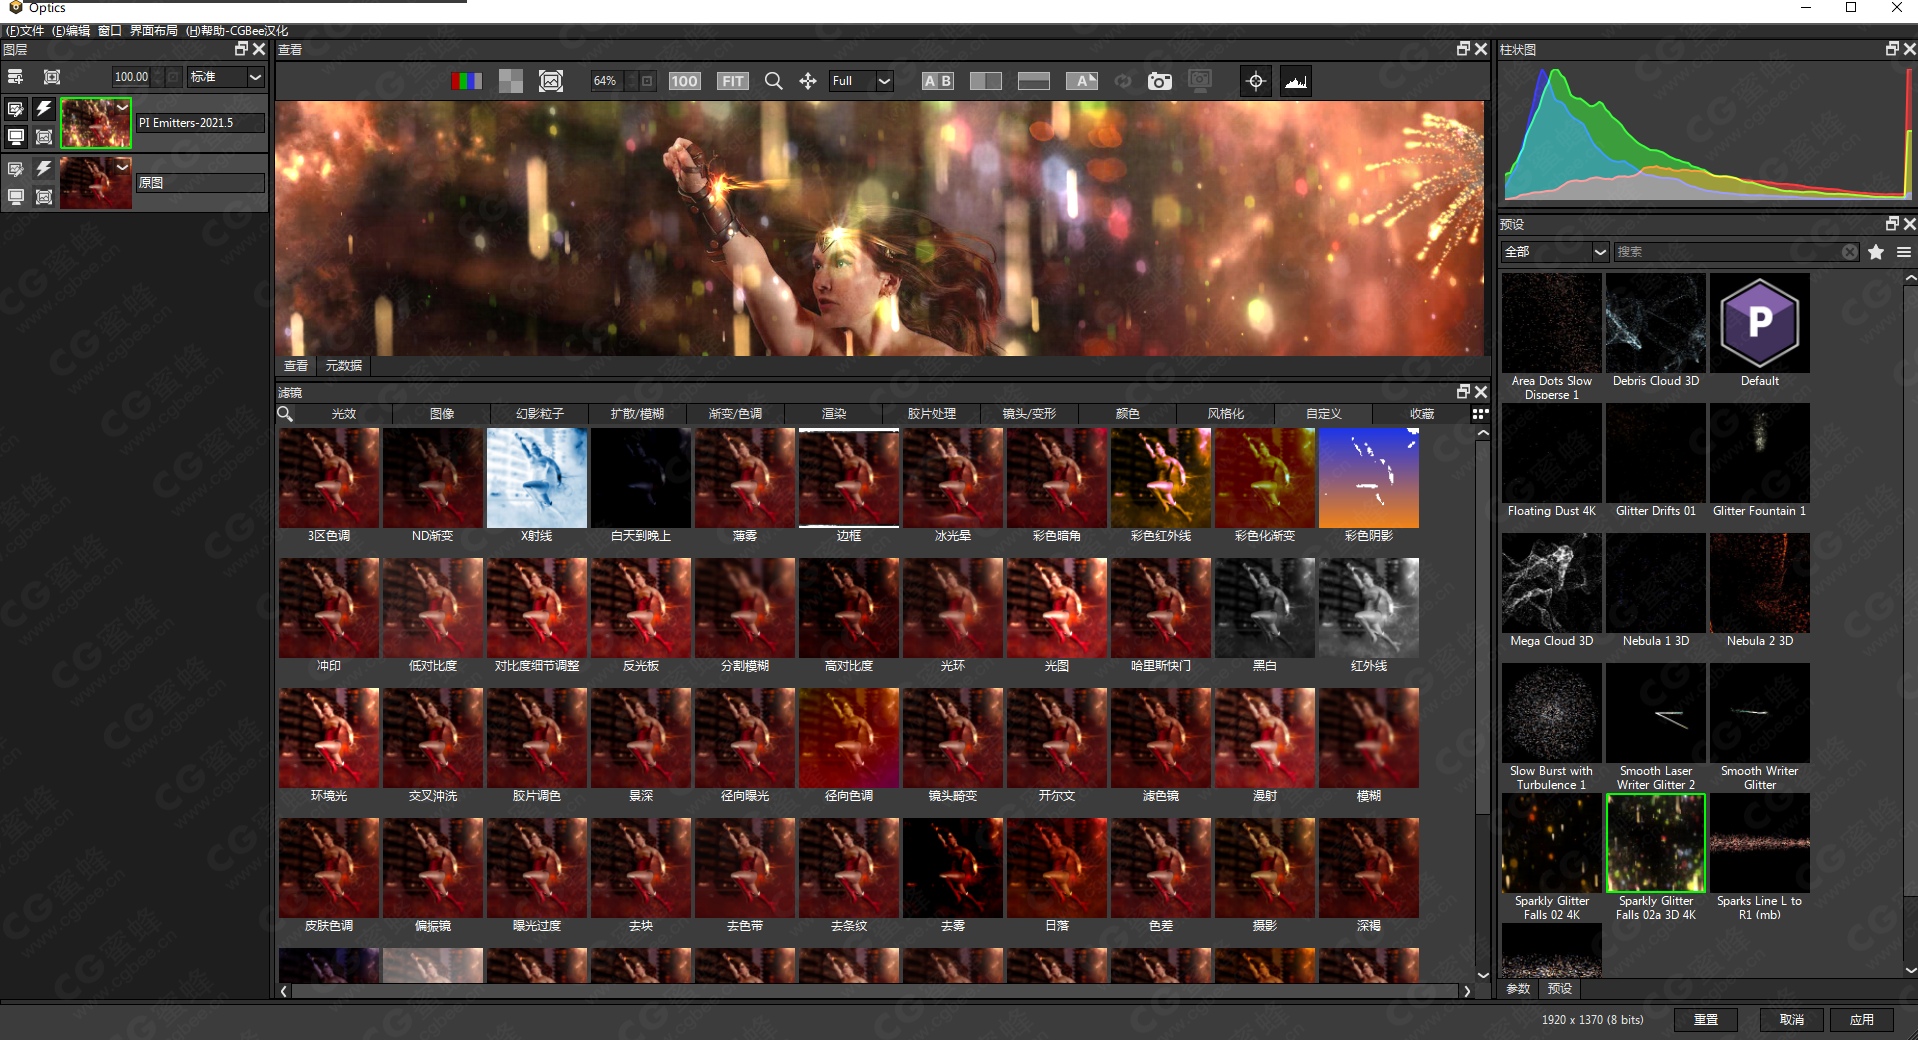Select the Mega Cloud 3D preset
This screenshot has height=1040, width=1918.
1552,583
